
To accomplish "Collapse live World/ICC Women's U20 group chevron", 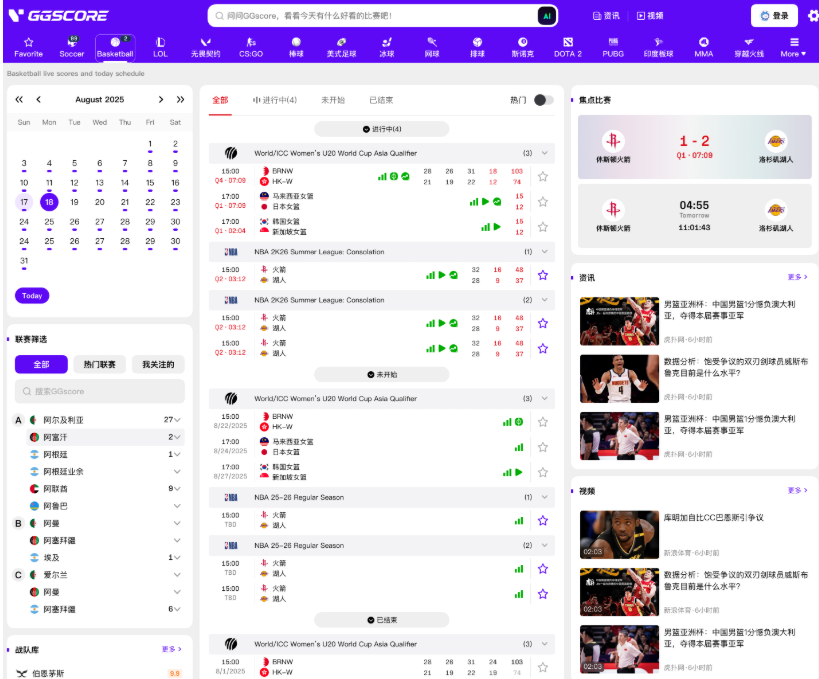I will (544, 153).
